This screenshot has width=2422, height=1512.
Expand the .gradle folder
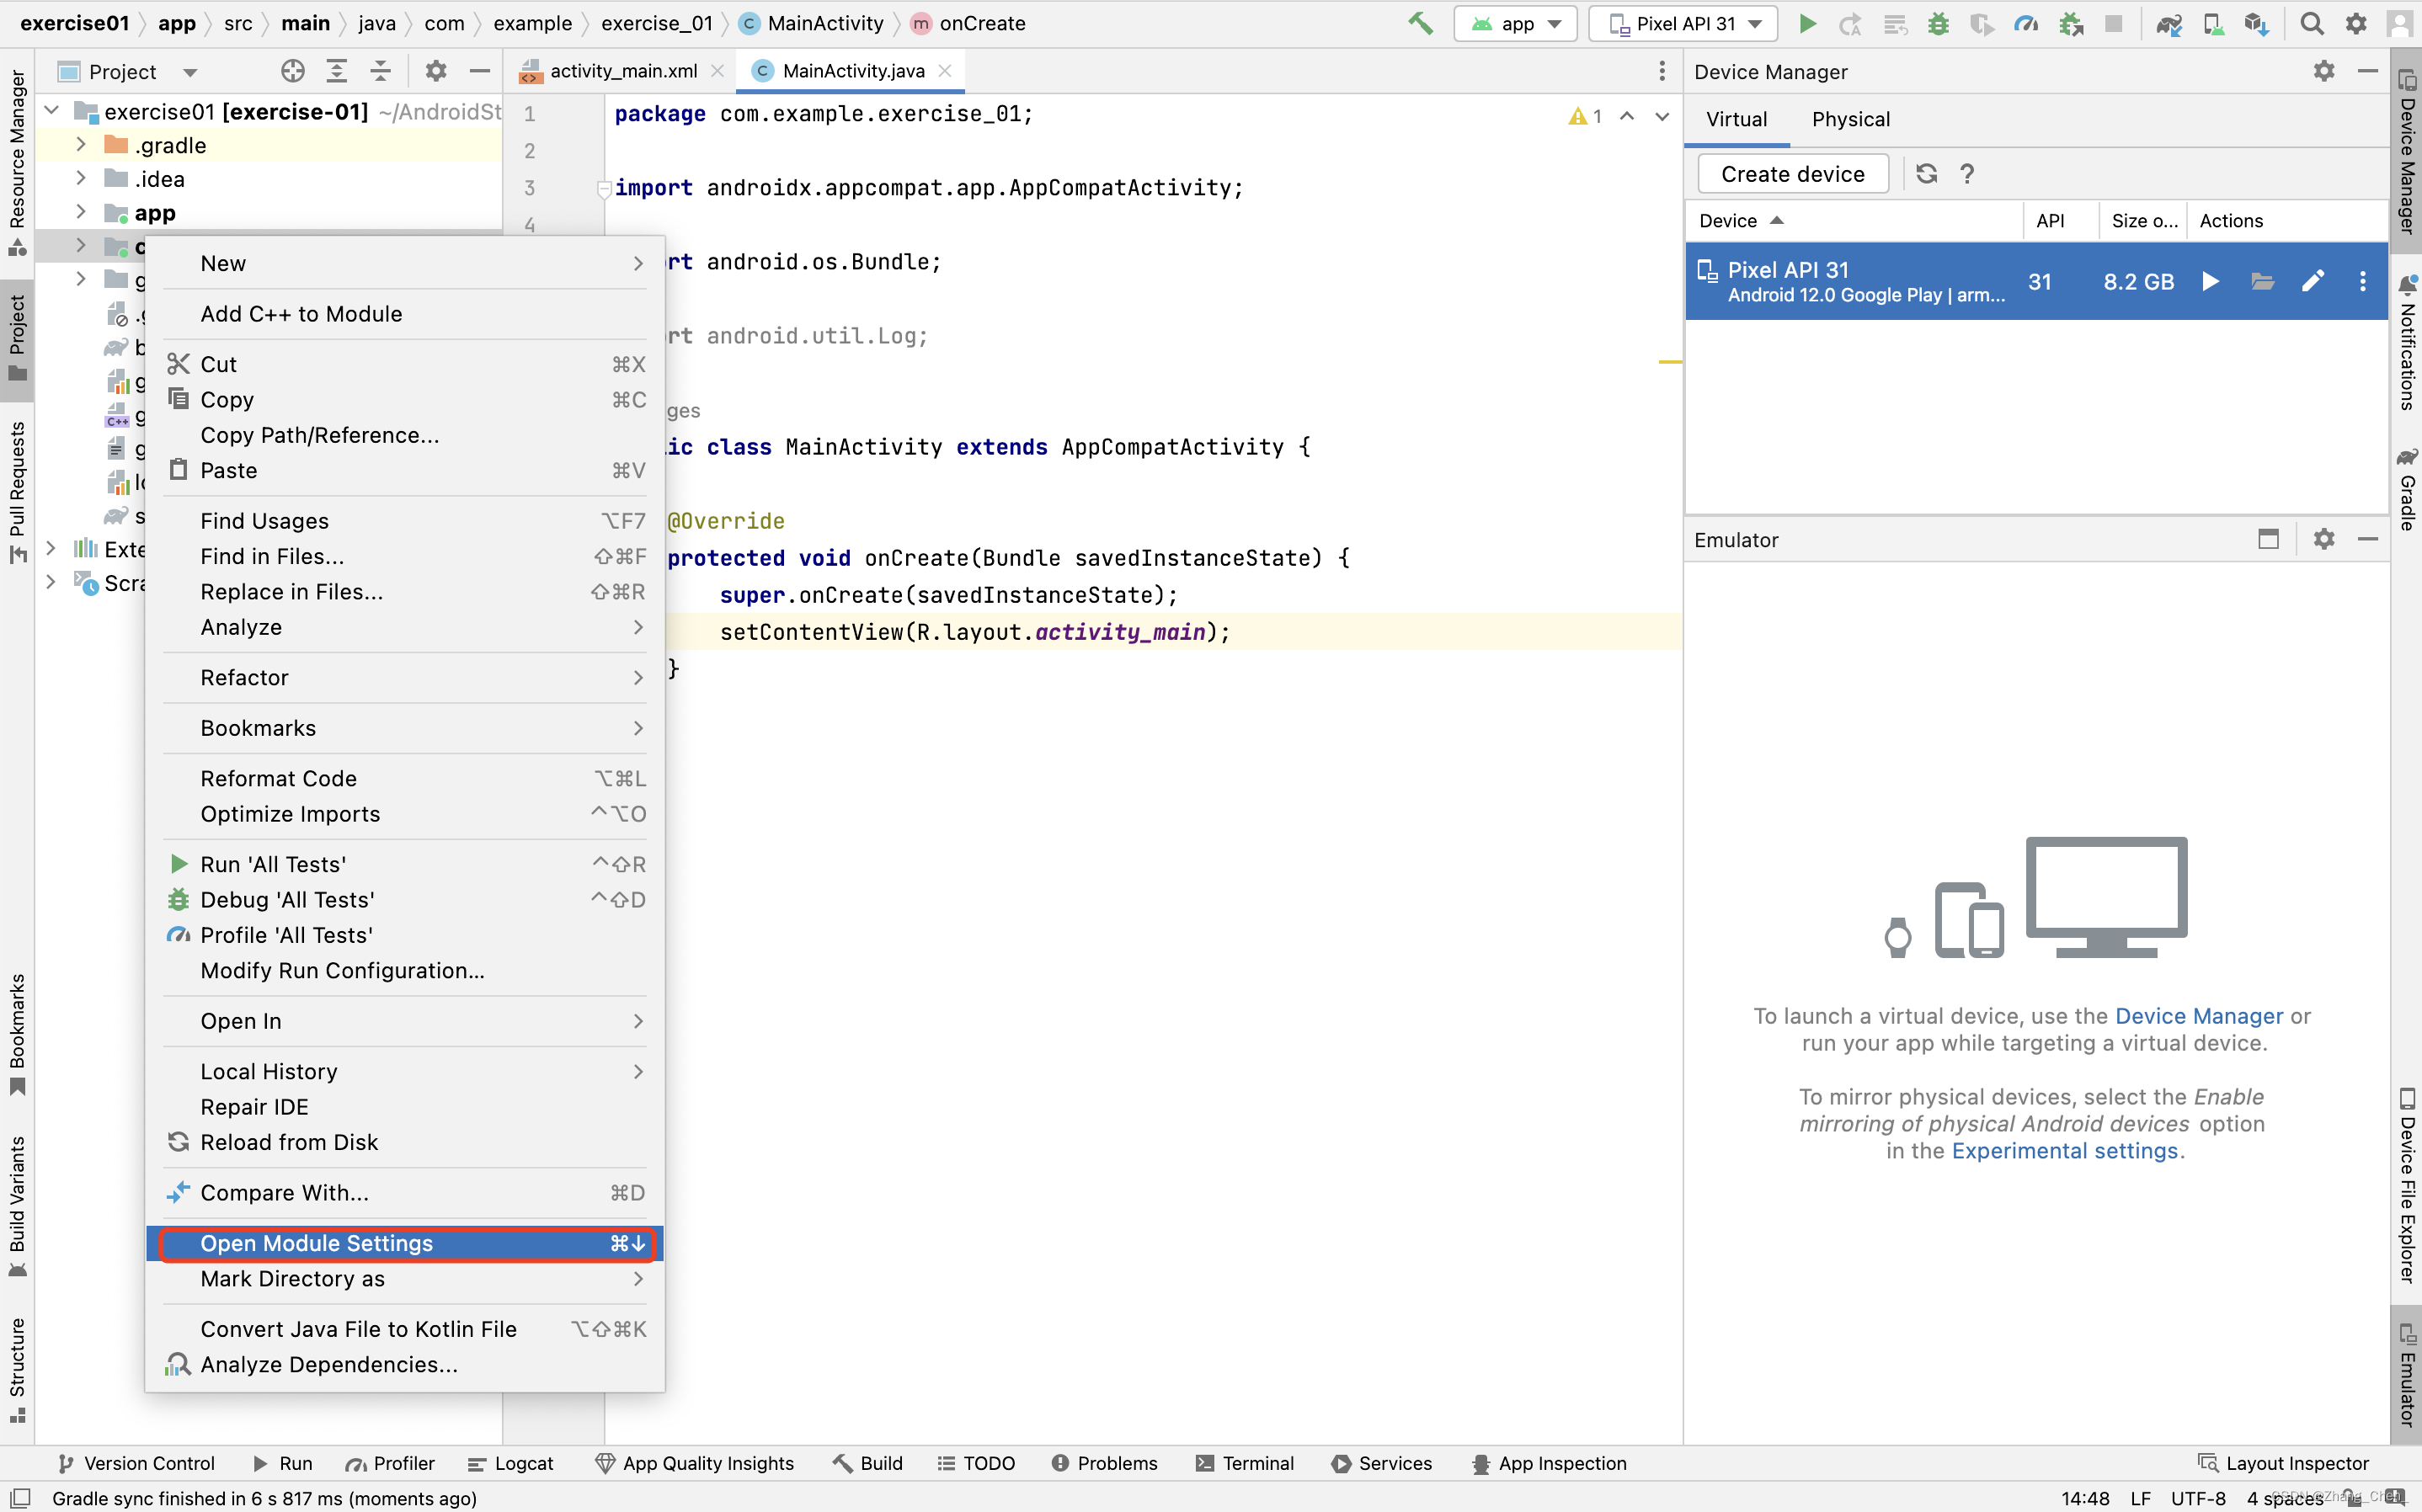[x=81, y=145]
